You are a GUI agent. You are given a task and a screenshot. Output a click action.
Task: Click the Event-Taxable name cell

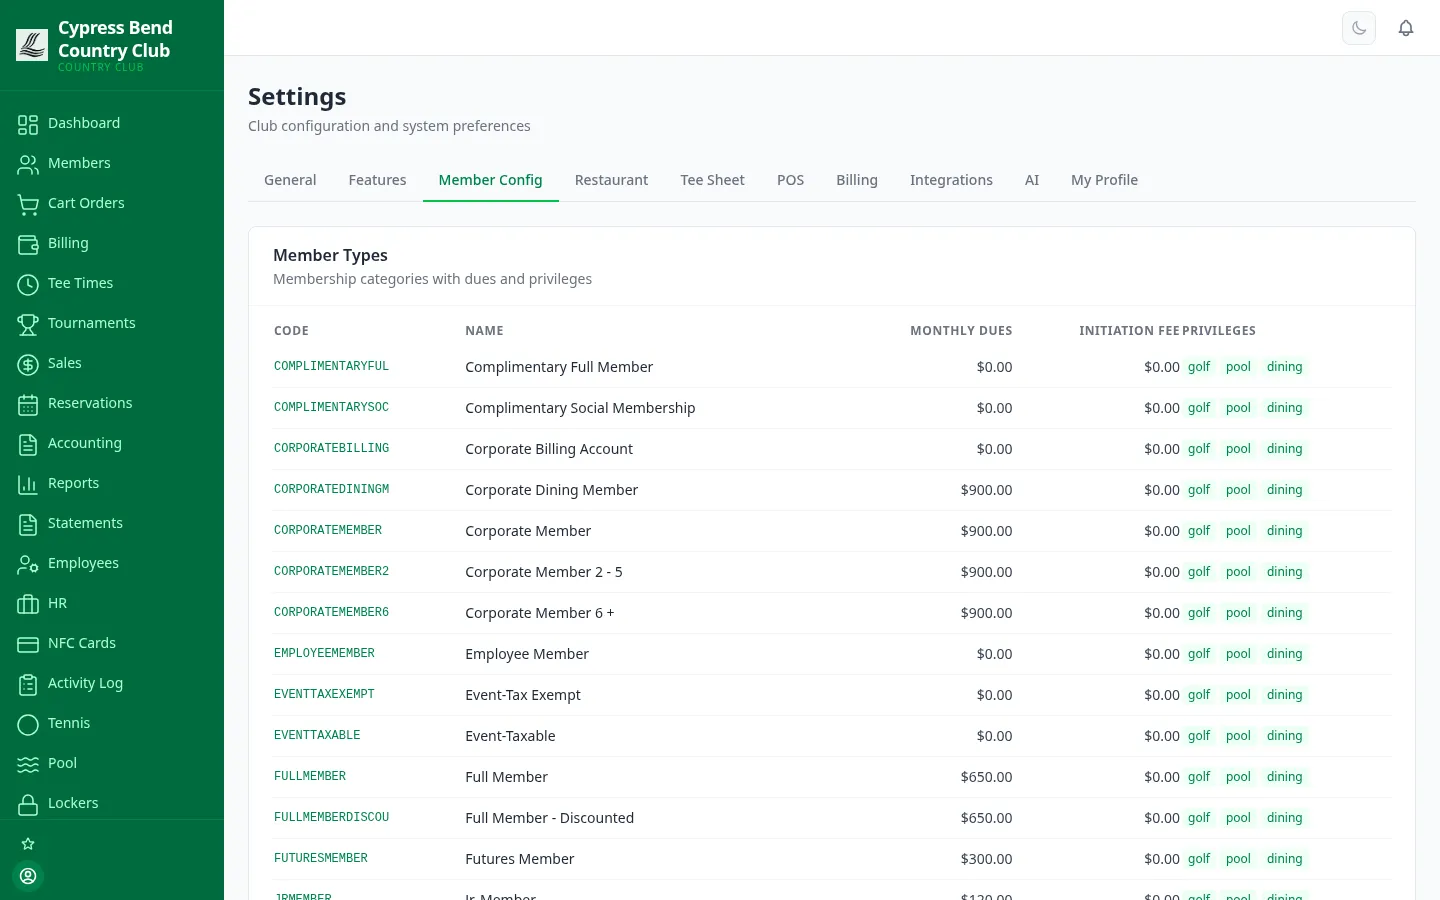(510, 736)
